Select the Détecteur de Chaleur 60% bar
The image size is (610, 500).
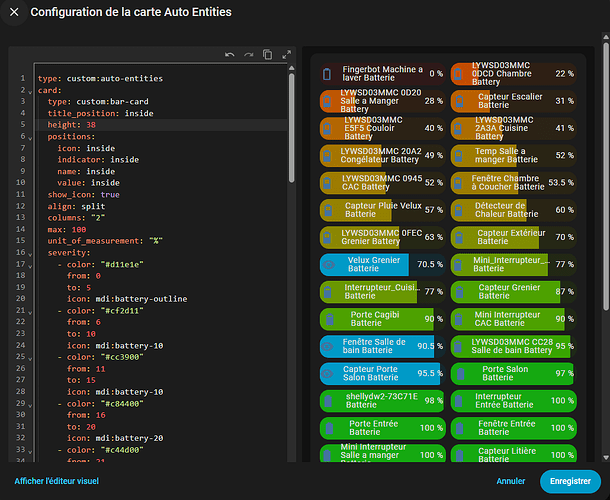pyautogui.click(x=513, y=210)
